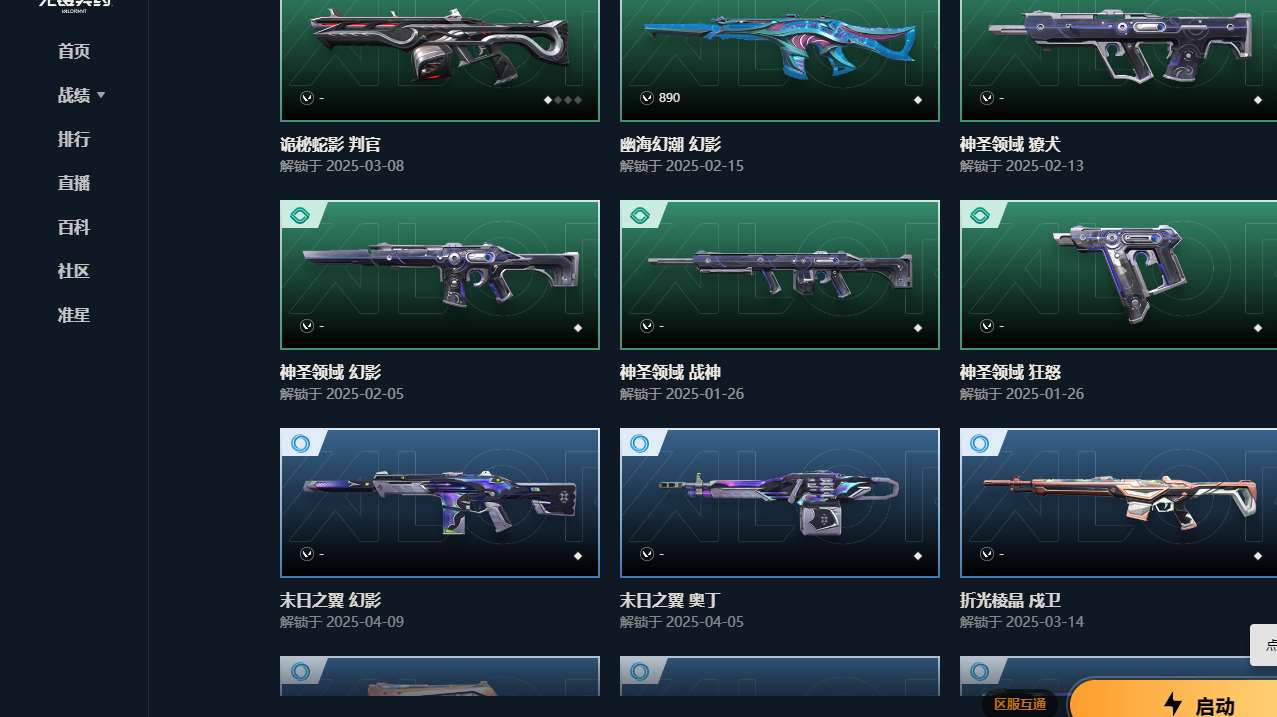Open the 准星 crosshair page
Image resolution: width=1277 pixels, height=717 pixels.
(x=74, y=315)
